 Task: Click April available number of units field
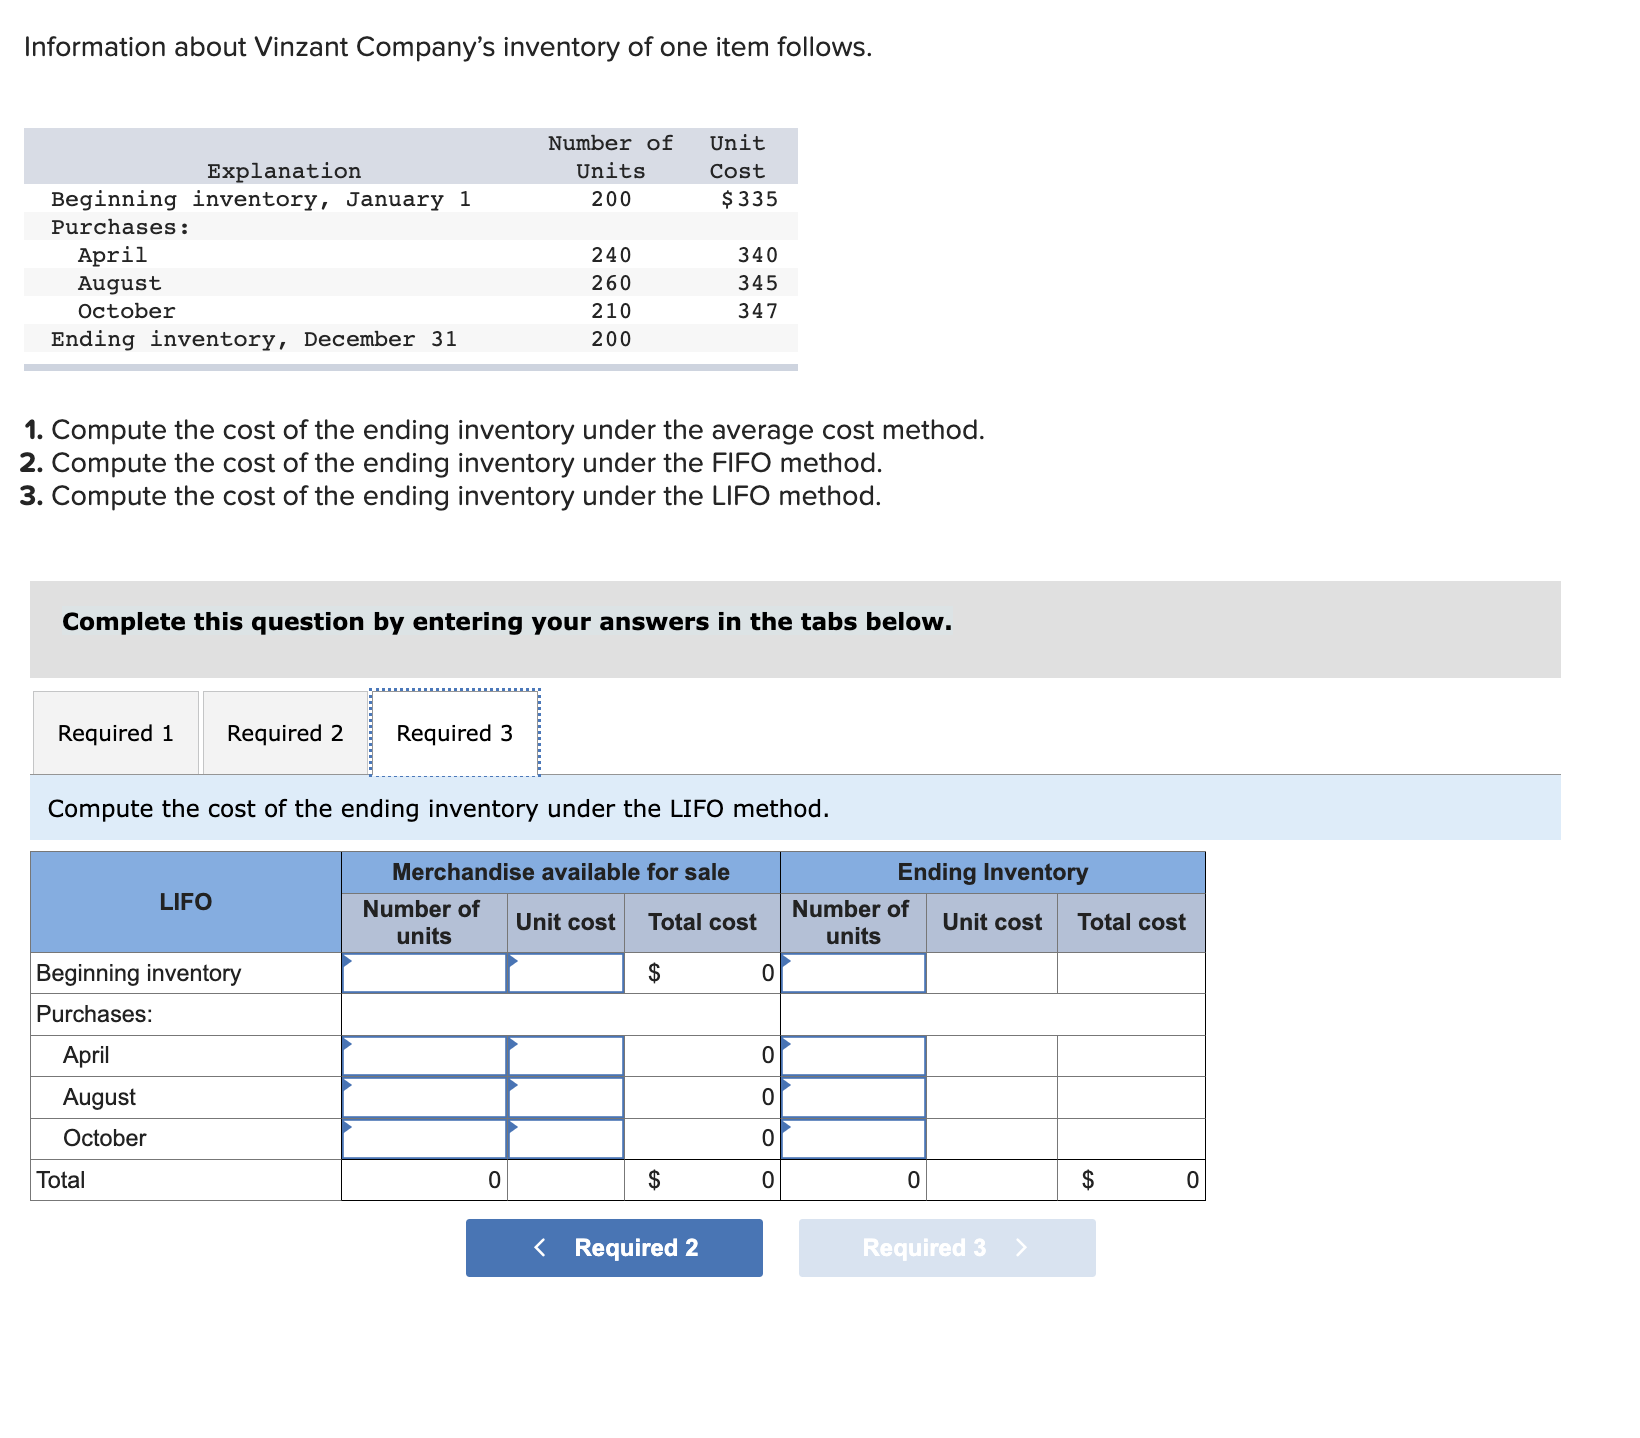coord(424,1056)
